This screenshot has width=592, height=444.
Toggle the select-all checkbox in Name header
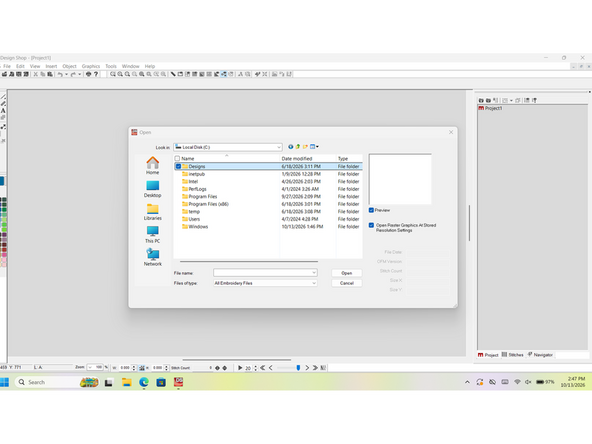pyautogui.click(x=177, y=159)
